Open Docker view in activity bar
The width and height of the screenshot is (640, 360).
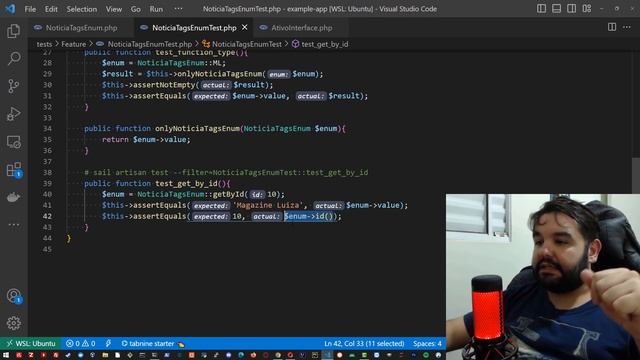[13, 197]
